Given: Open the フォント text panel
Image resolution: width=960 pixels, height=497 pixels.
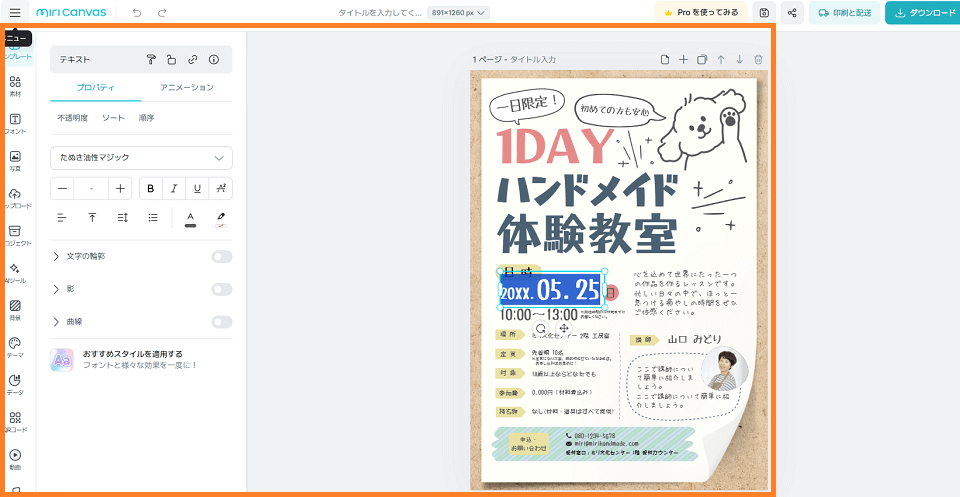Looking at the screenshot, I should (15, 124).
